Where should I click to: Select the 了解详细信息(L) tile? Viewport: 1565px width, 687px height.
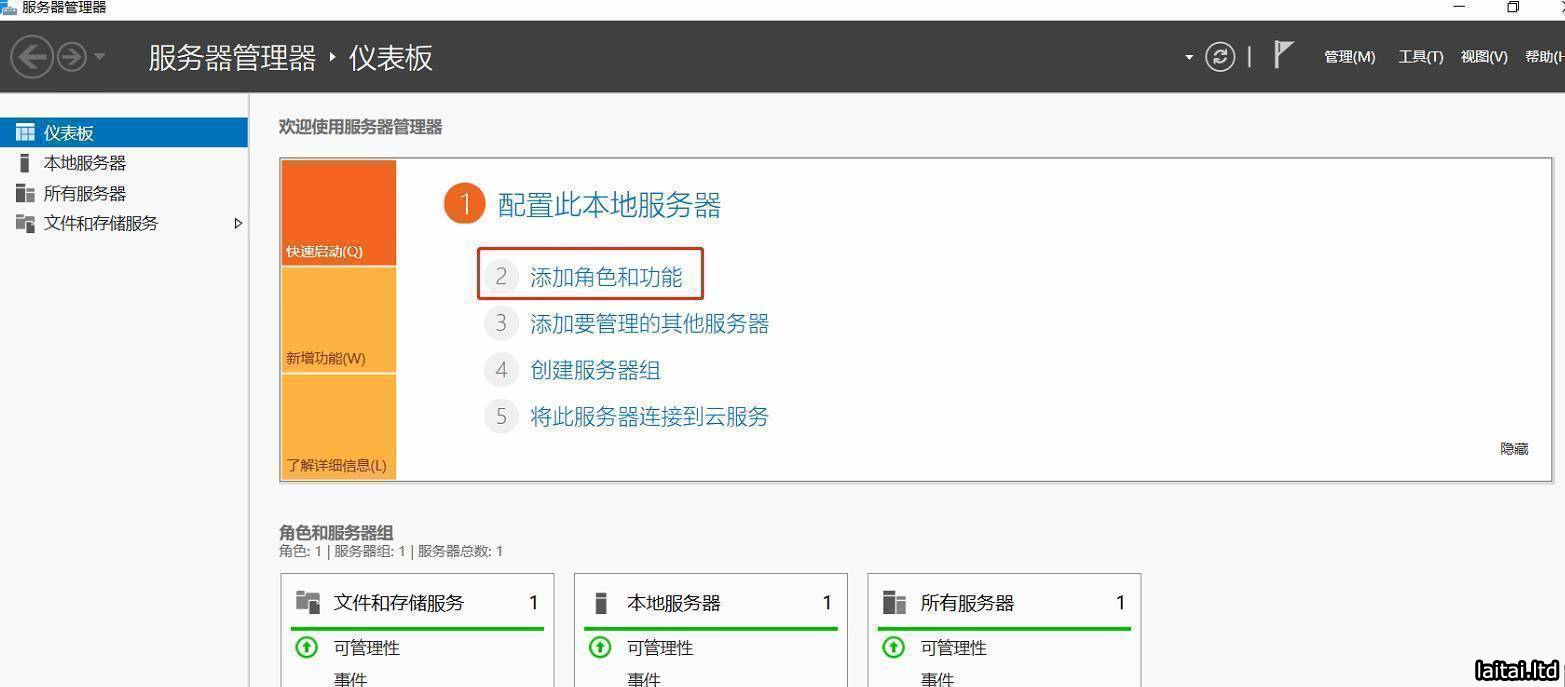(338, 427)
